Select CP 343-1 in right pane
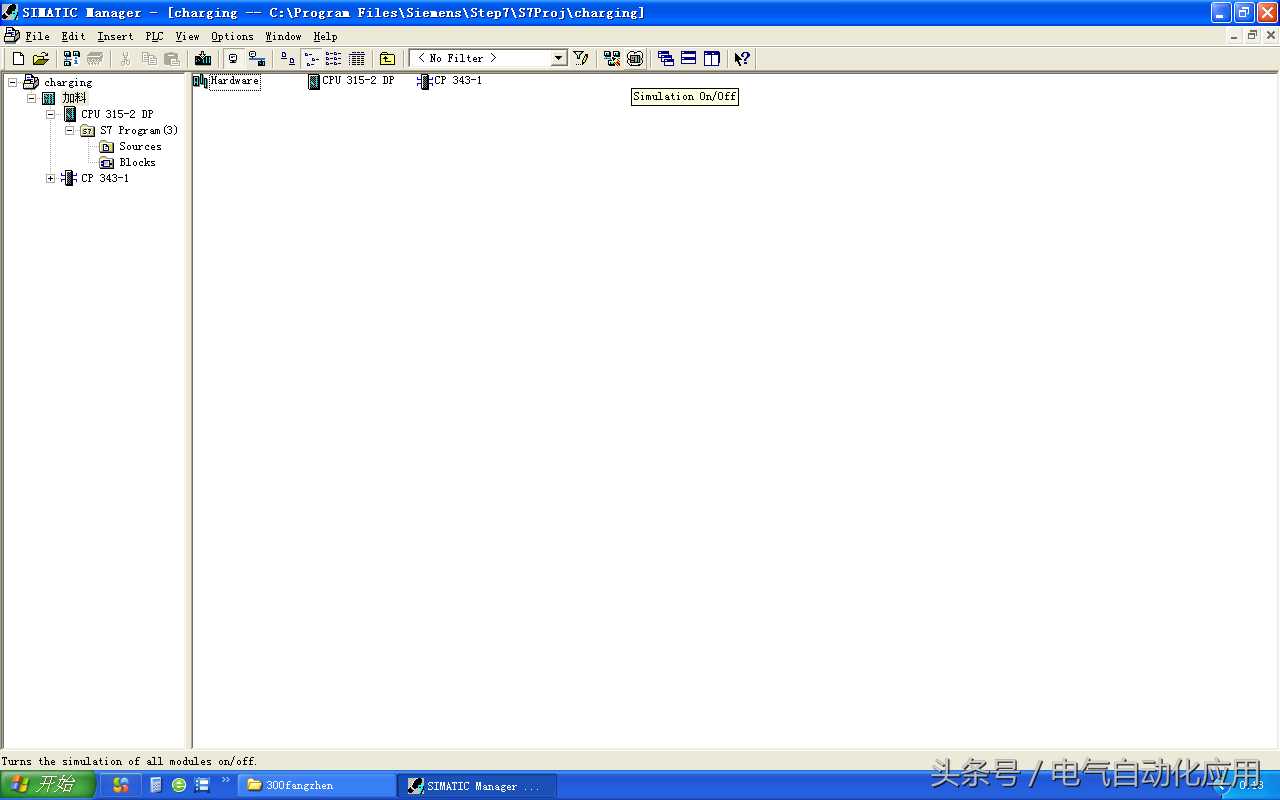This screenshot has width=1280, height=800. 450,81
